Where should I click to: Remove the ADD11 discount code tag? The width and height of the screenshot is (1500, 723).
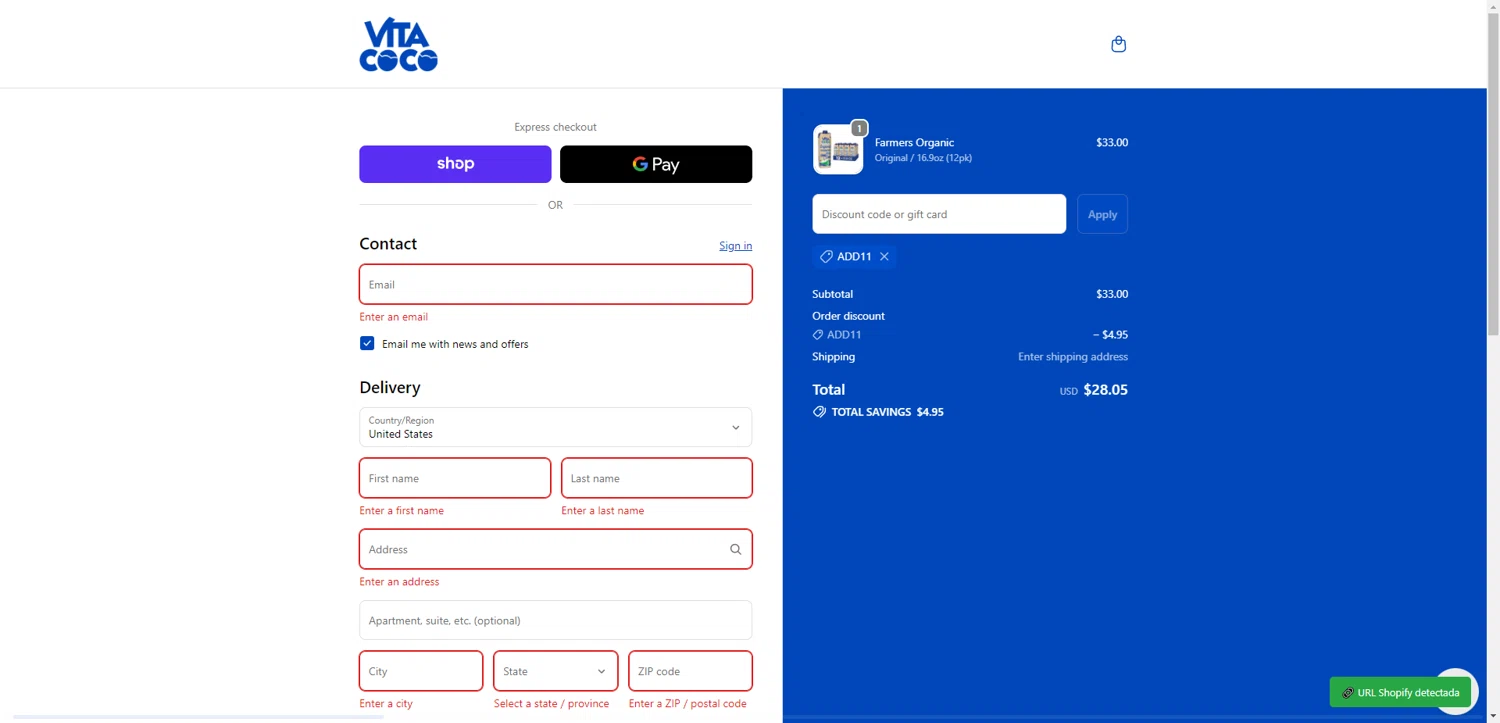884,257
